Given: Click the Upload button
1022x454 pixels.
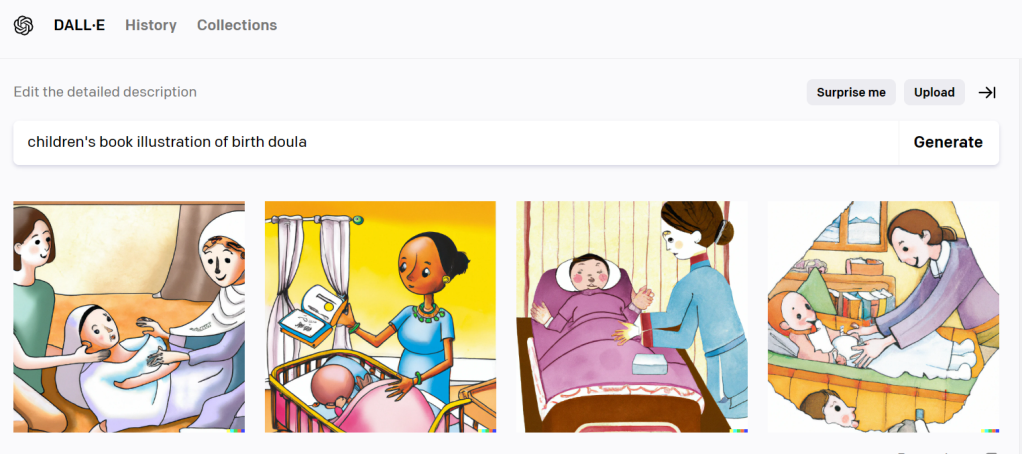Looking at the screenshot, I should [934, 92].
